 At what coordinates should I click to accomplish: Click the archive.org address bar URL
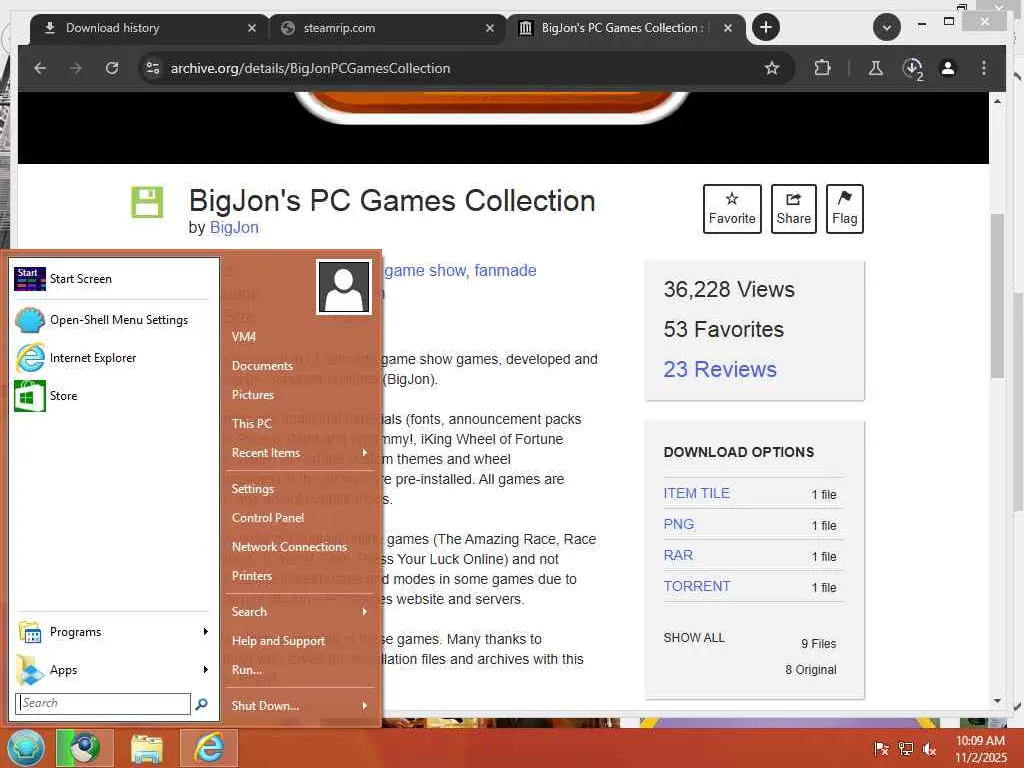pos(310,68)
